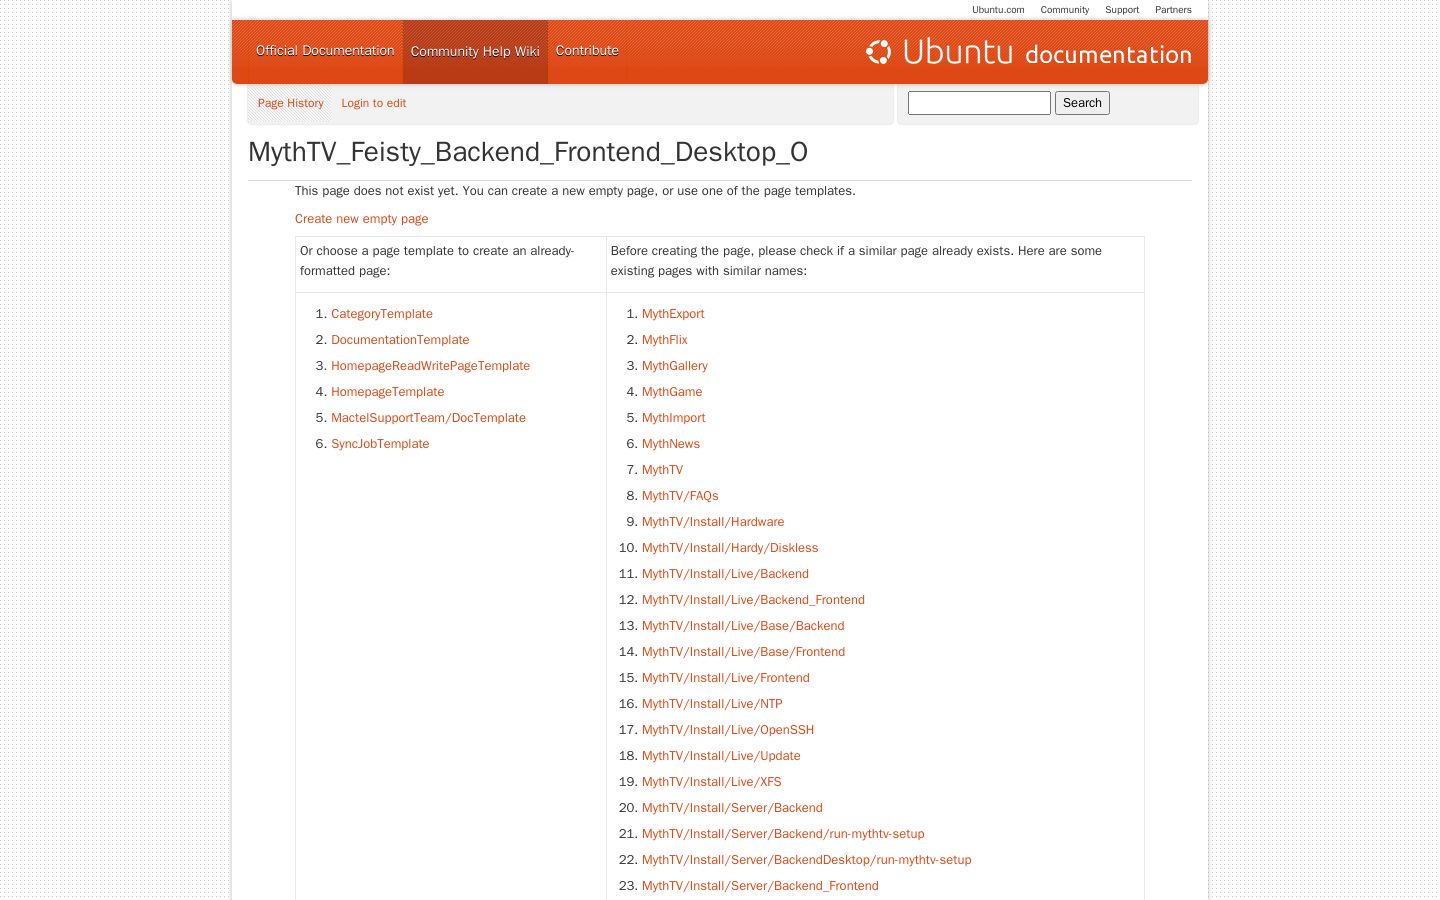Open the Official Documentation tab
This screenshot has width=1440, height=900.
coord(325,51)
